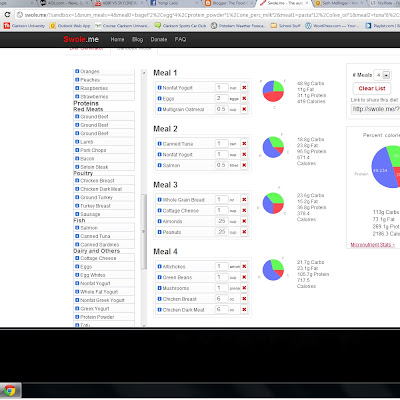Click the Meal 3 macro pie chart
The height and width of the screenshot is (400, 400).
pos(273,203)
